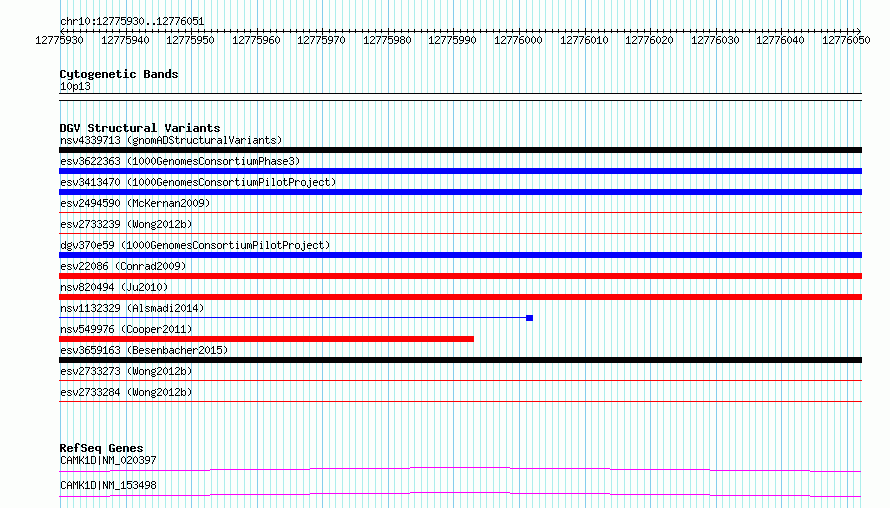Click the red esv22086 variant bar

(x=460, y=276)
